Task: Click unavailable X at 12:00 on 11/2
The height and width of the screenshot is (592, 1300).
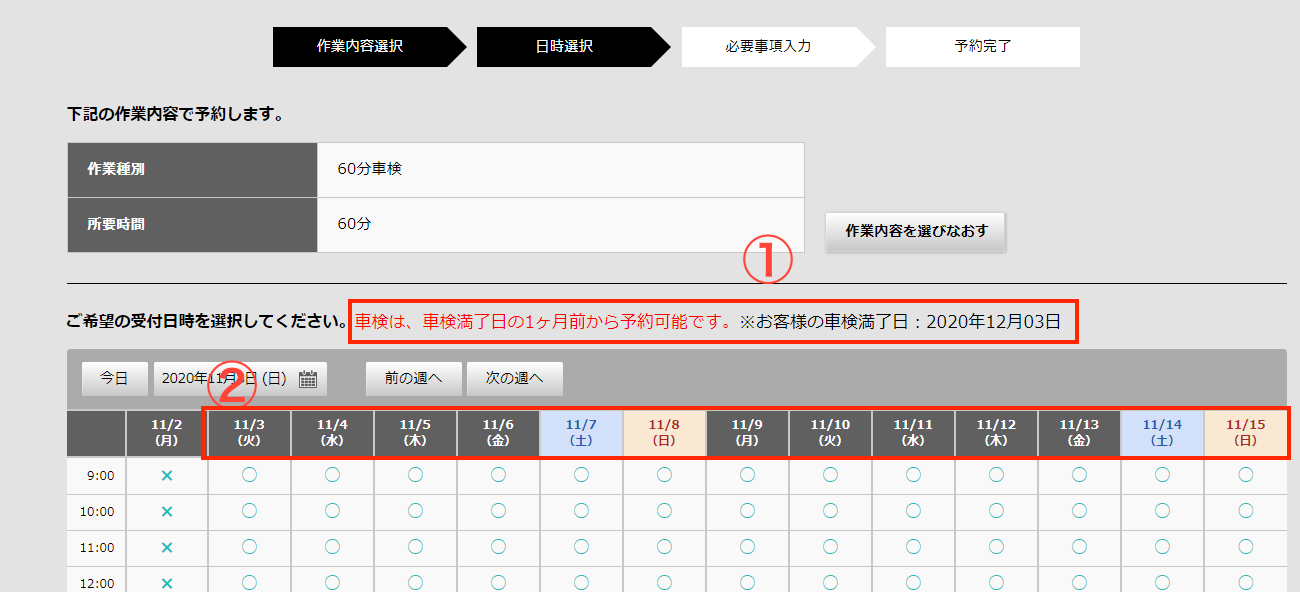Action: [167, 583]
